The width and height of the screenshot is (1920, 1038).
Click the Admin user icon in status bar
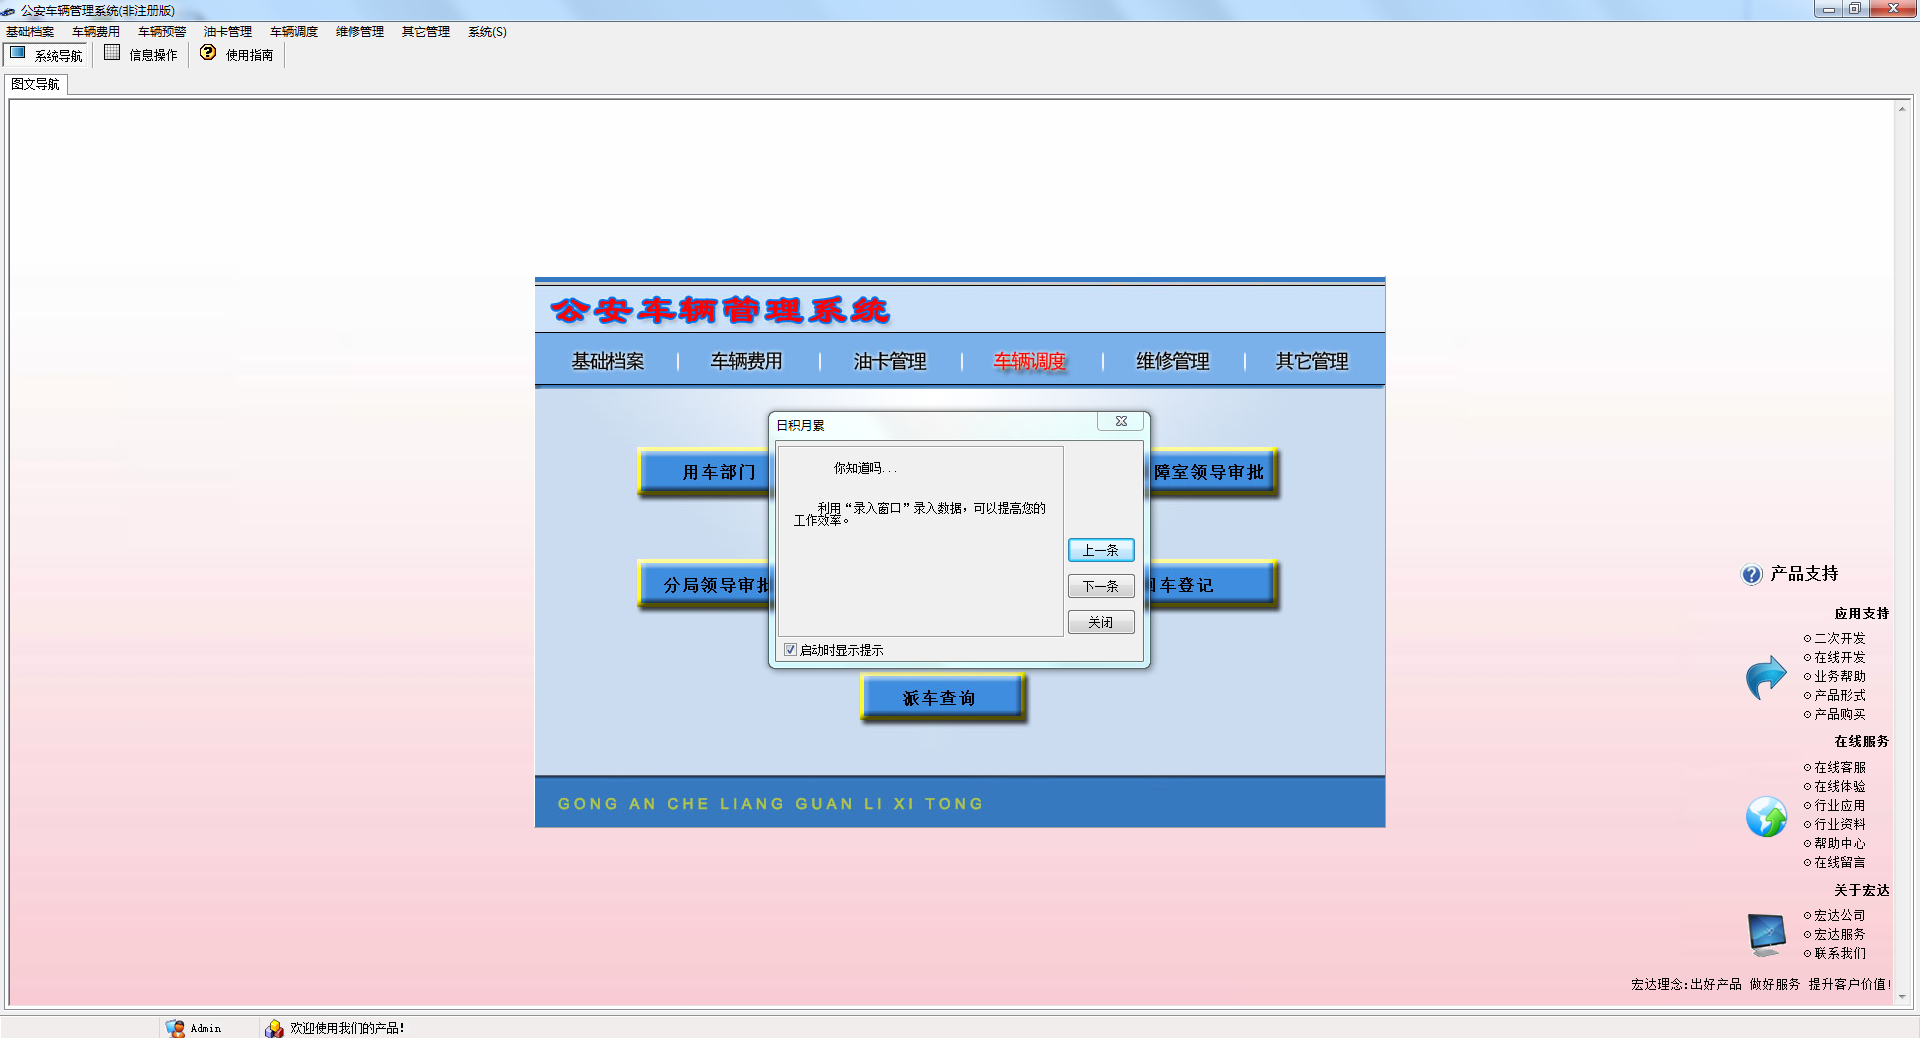click(176, 1028)
